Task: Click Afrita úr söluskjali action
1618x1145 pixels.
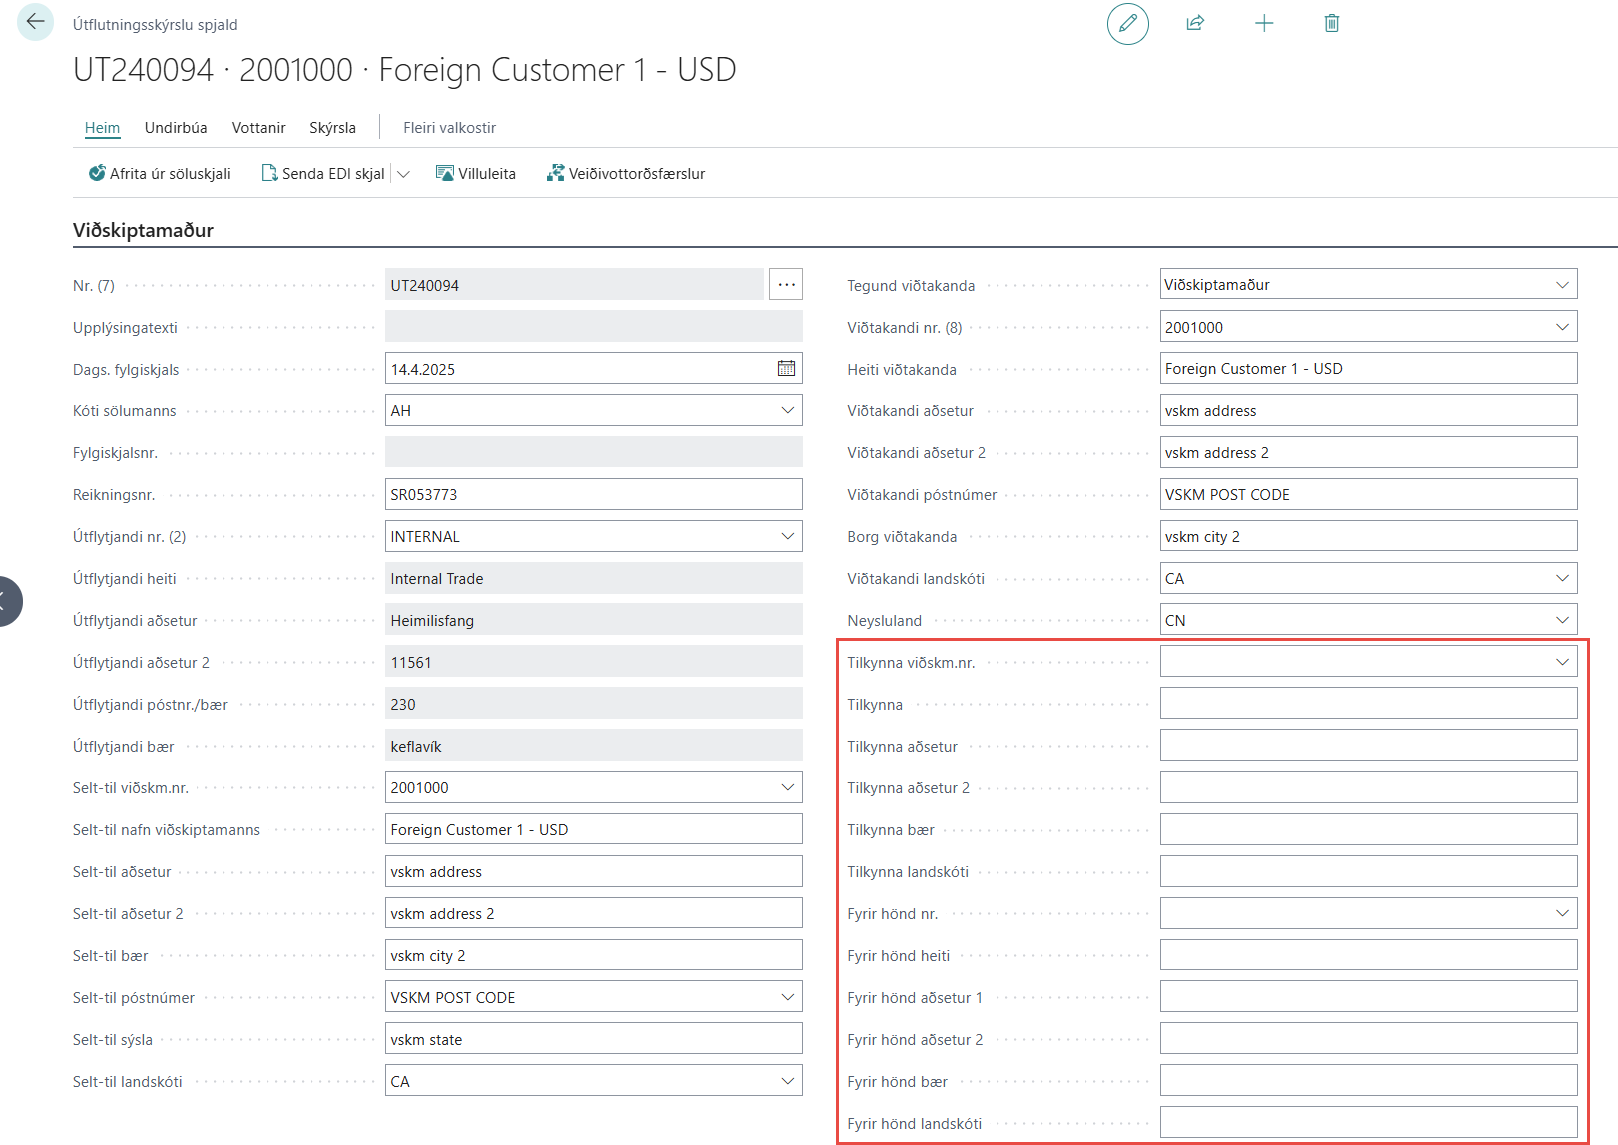Action: point(160,174)
